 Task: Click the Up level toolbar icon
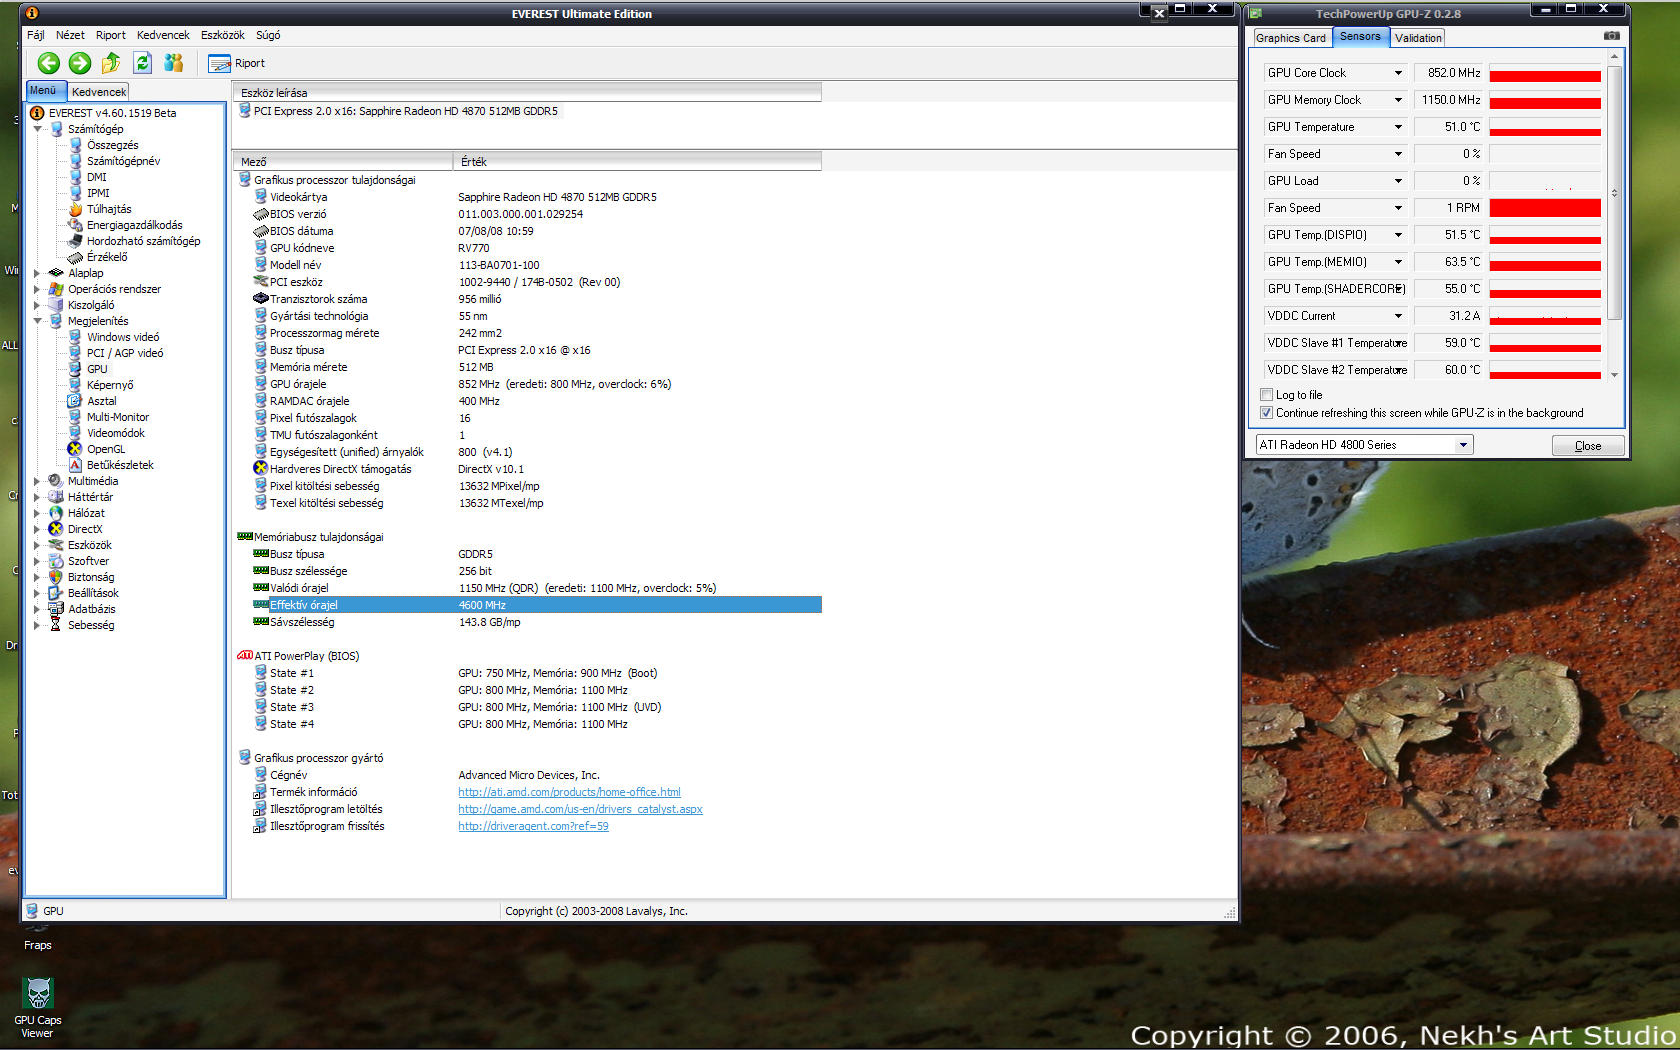tap(111, 63)
